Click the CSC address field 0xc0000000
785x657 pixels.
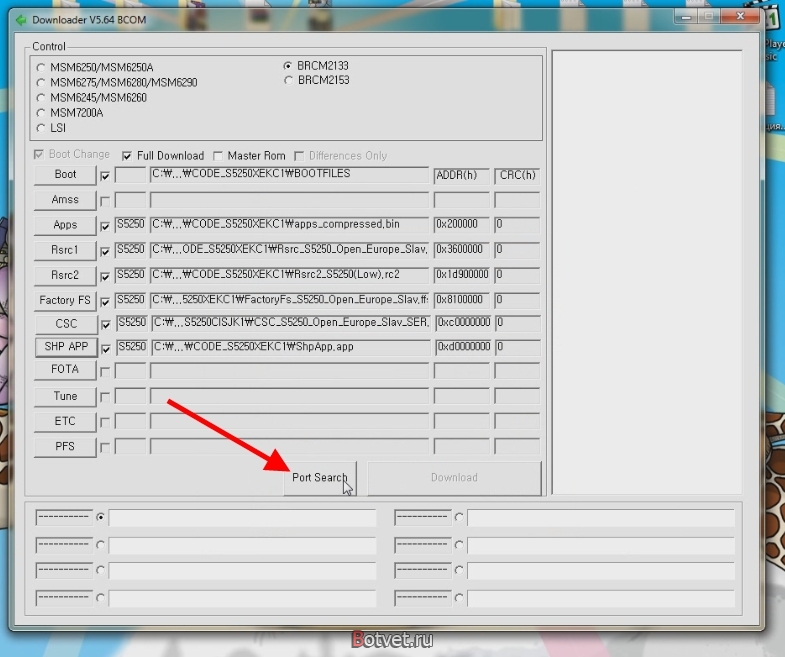[463, 323]
